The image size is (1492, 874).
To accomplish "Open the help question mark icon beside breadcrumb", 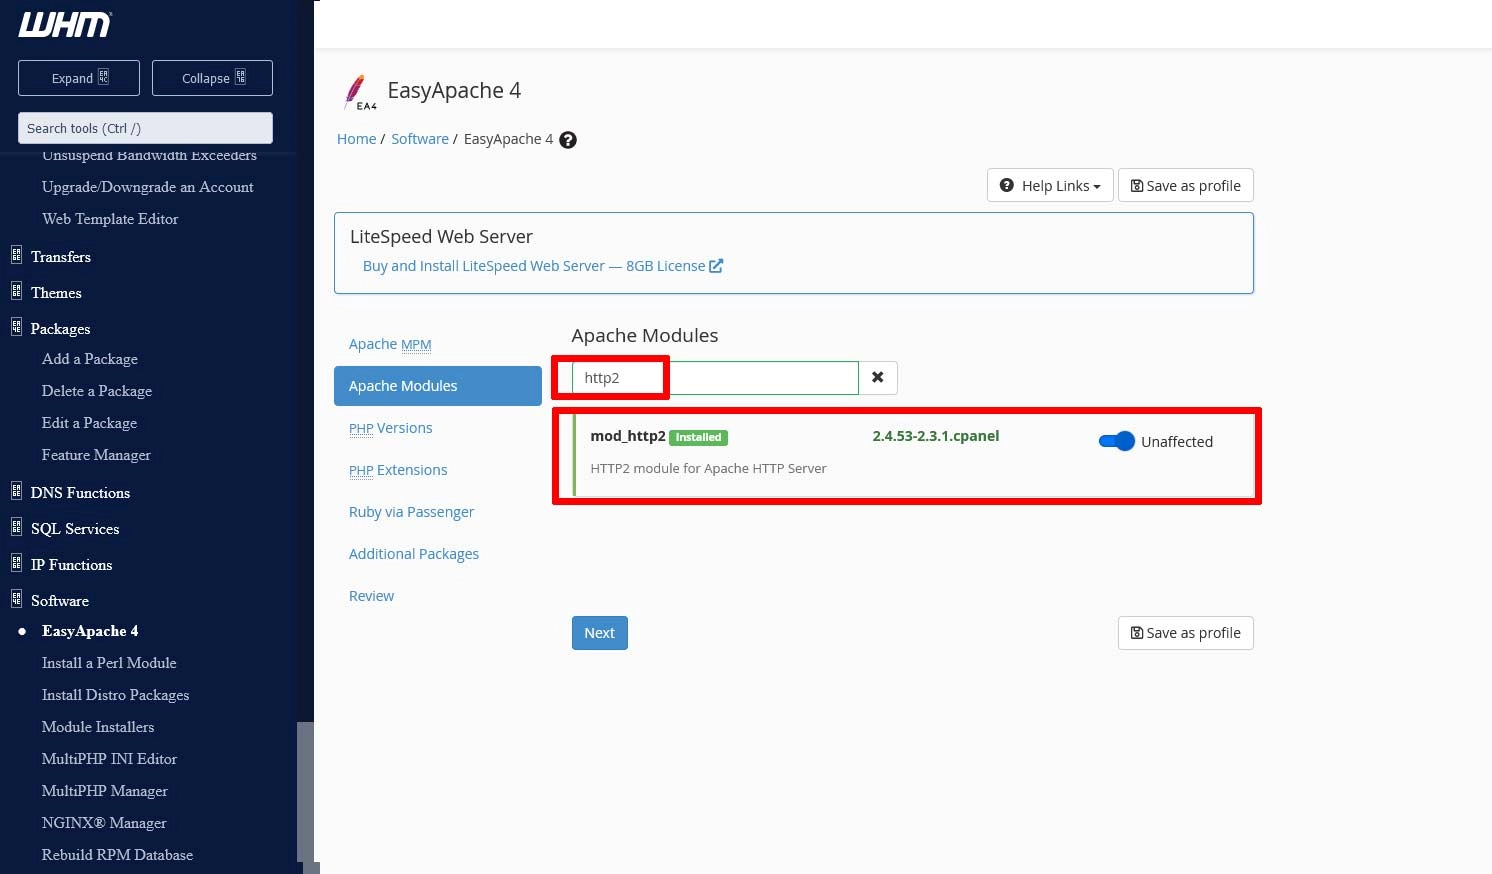I will tap(568, 140).
